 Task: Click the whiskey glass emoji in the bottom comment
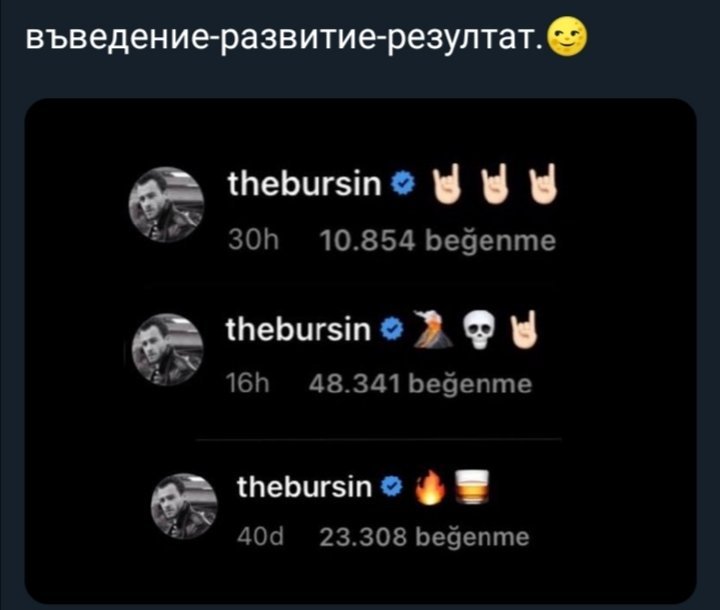point(472,487)
